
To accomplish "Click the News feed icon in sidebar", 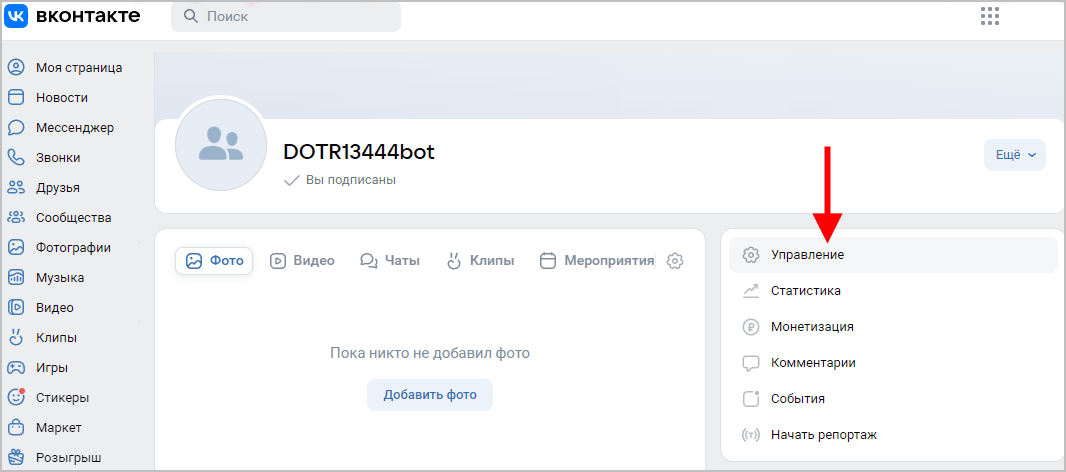I will (x=16, y=97).
